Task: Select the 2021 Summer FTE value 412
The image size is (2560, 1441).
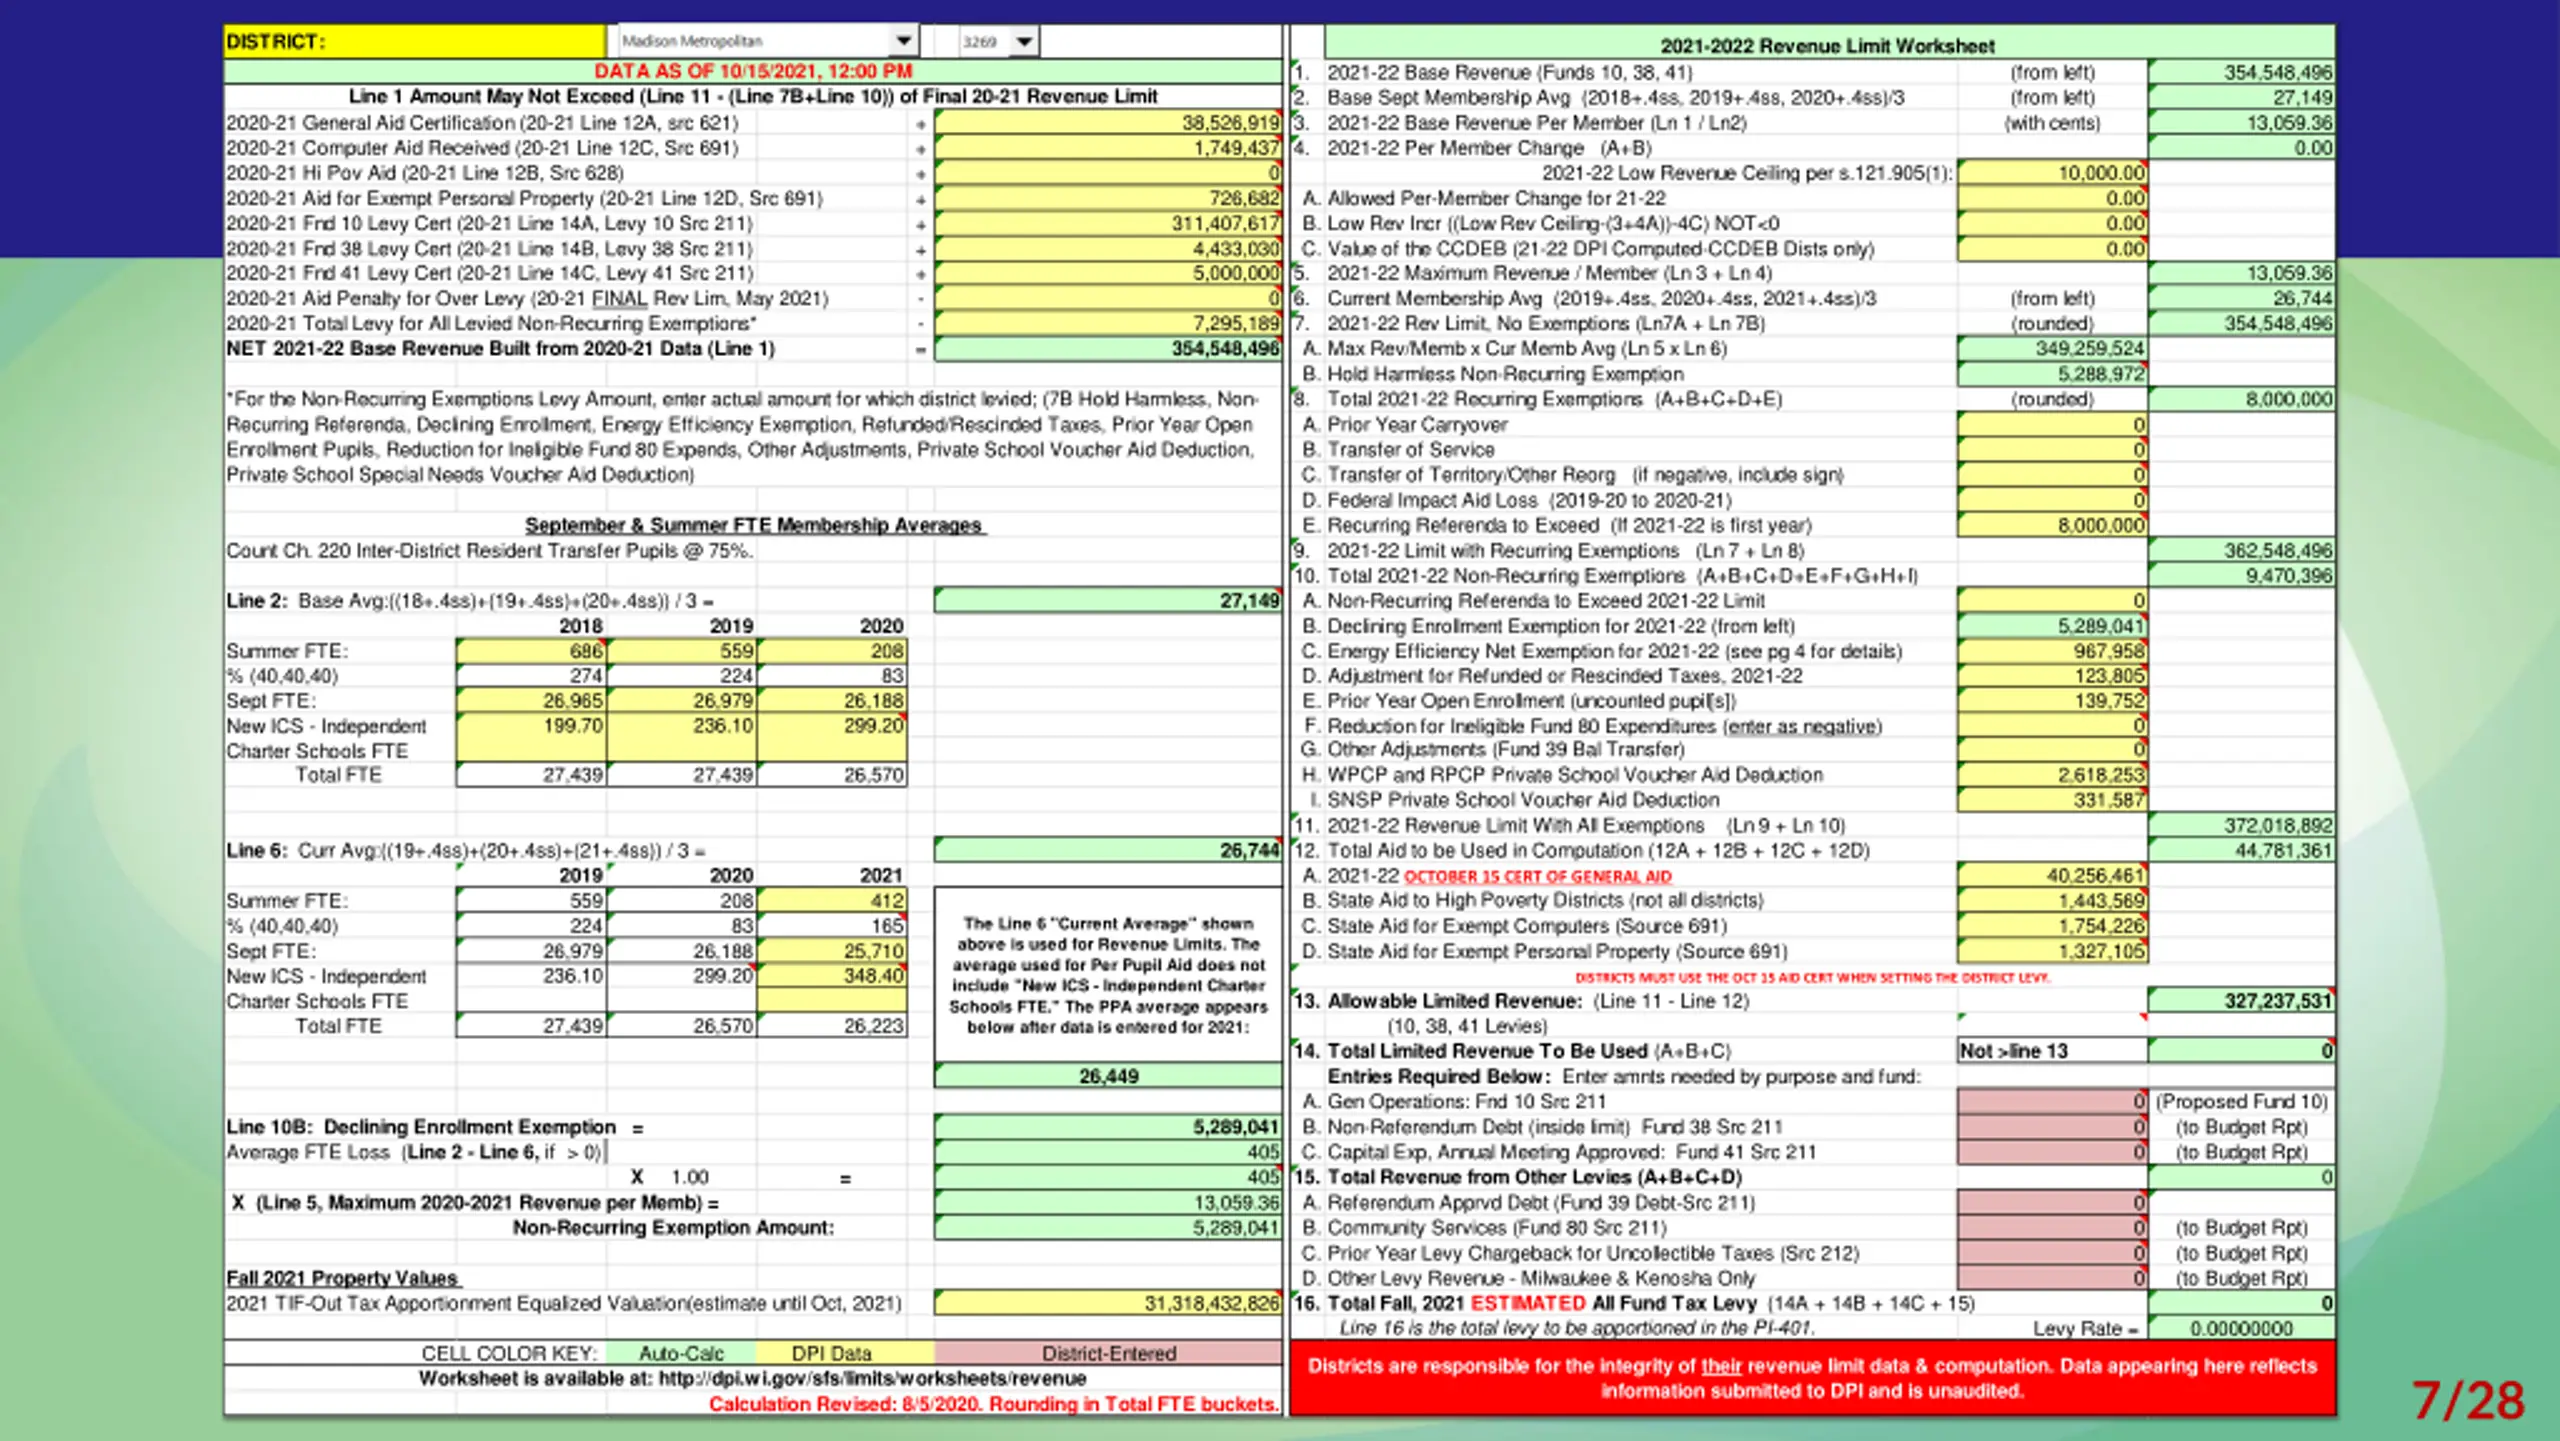Action: click(x=832, y=901)
